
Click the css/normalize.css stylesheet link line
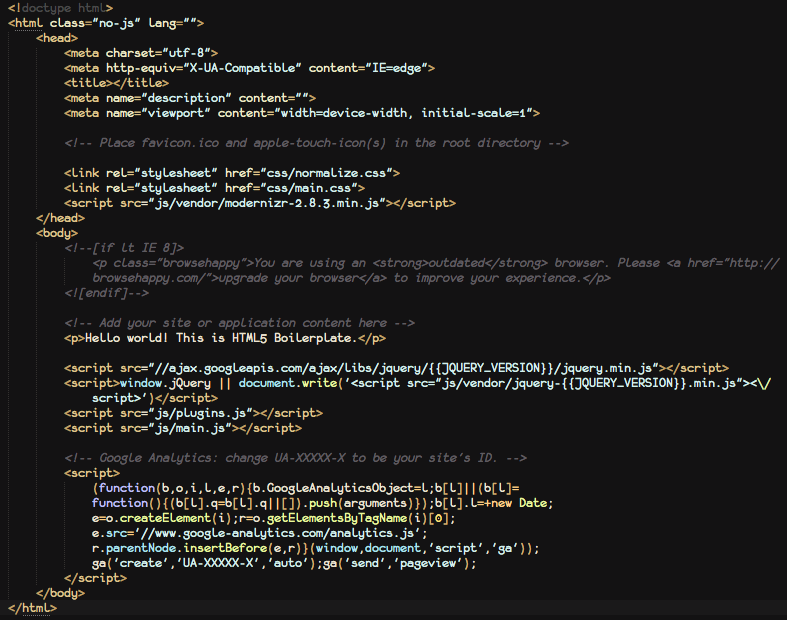click(232, 173)
